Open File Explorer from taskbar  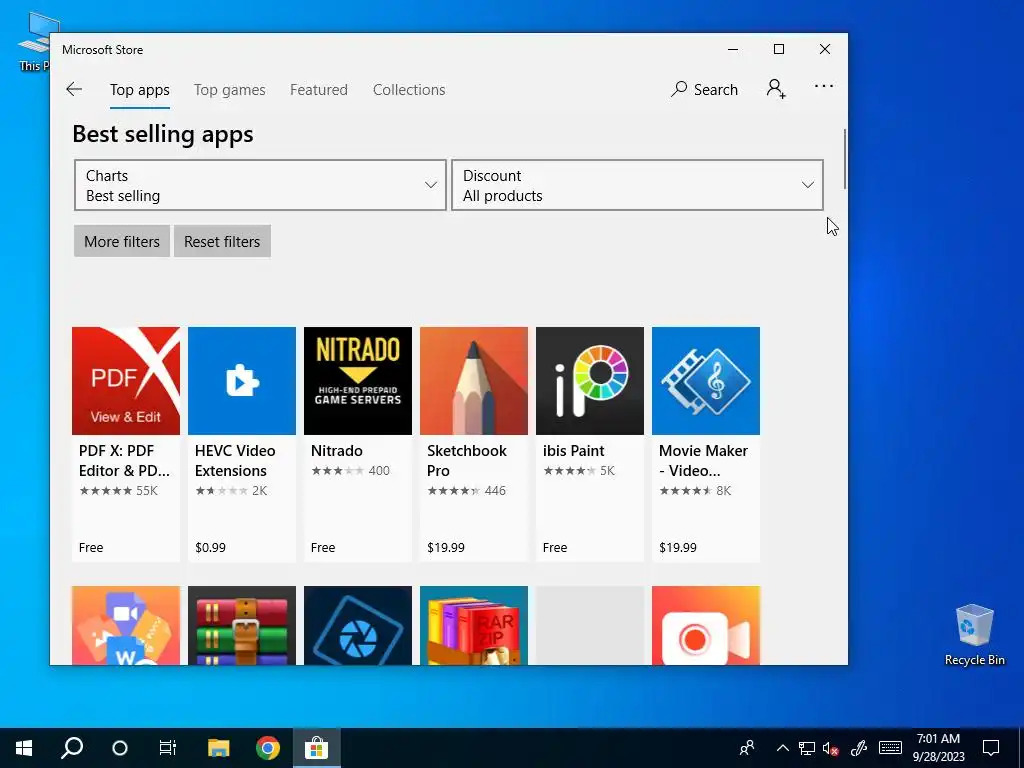coord(219,748)
